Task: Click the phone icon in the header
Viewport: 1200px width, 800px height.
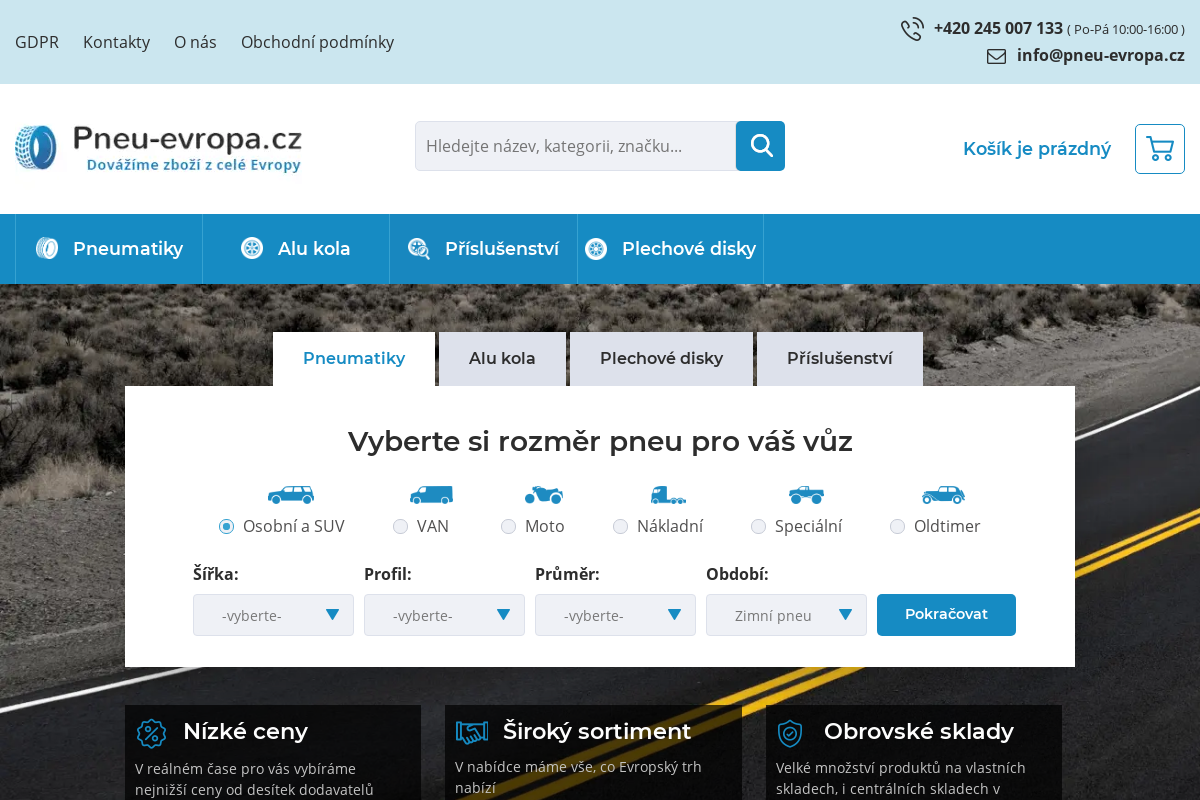Action: (912, 29)
